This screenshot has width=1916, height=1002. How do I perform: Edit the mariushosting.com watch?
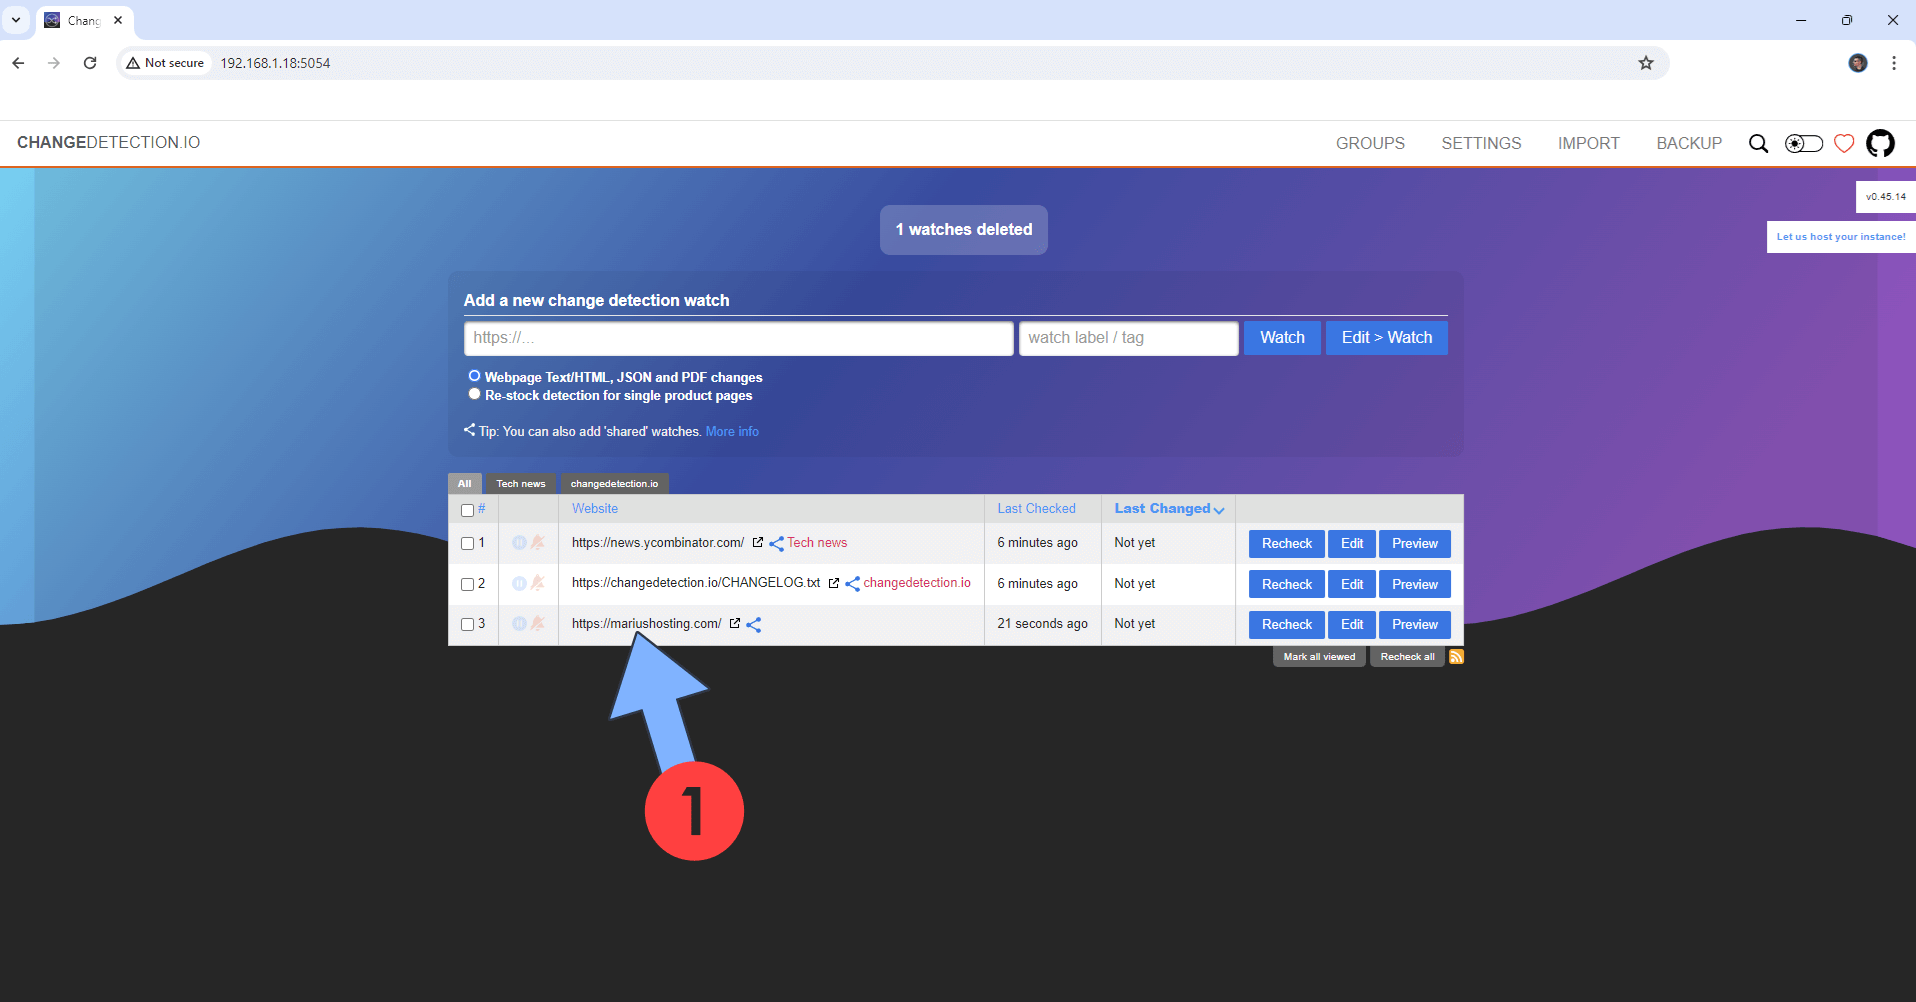click(1352, 624)
